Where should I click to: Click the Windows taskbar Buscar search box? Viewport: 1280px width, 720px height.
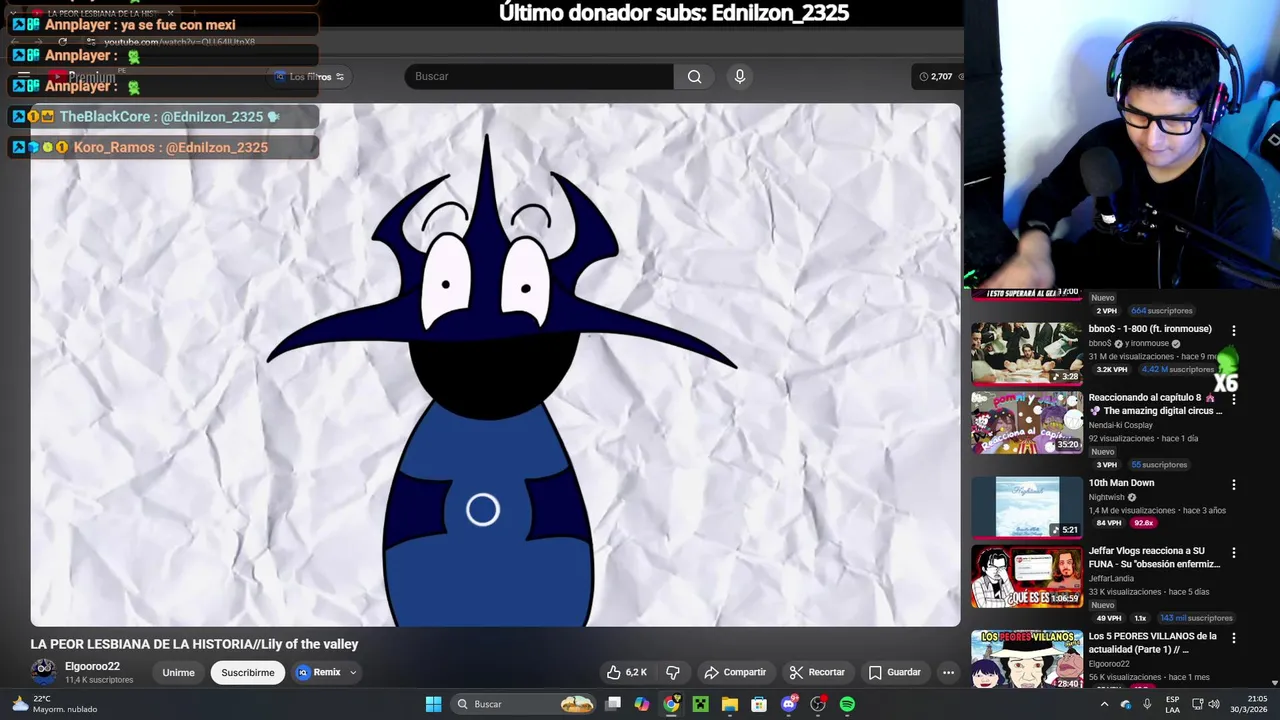pos(523,704)
